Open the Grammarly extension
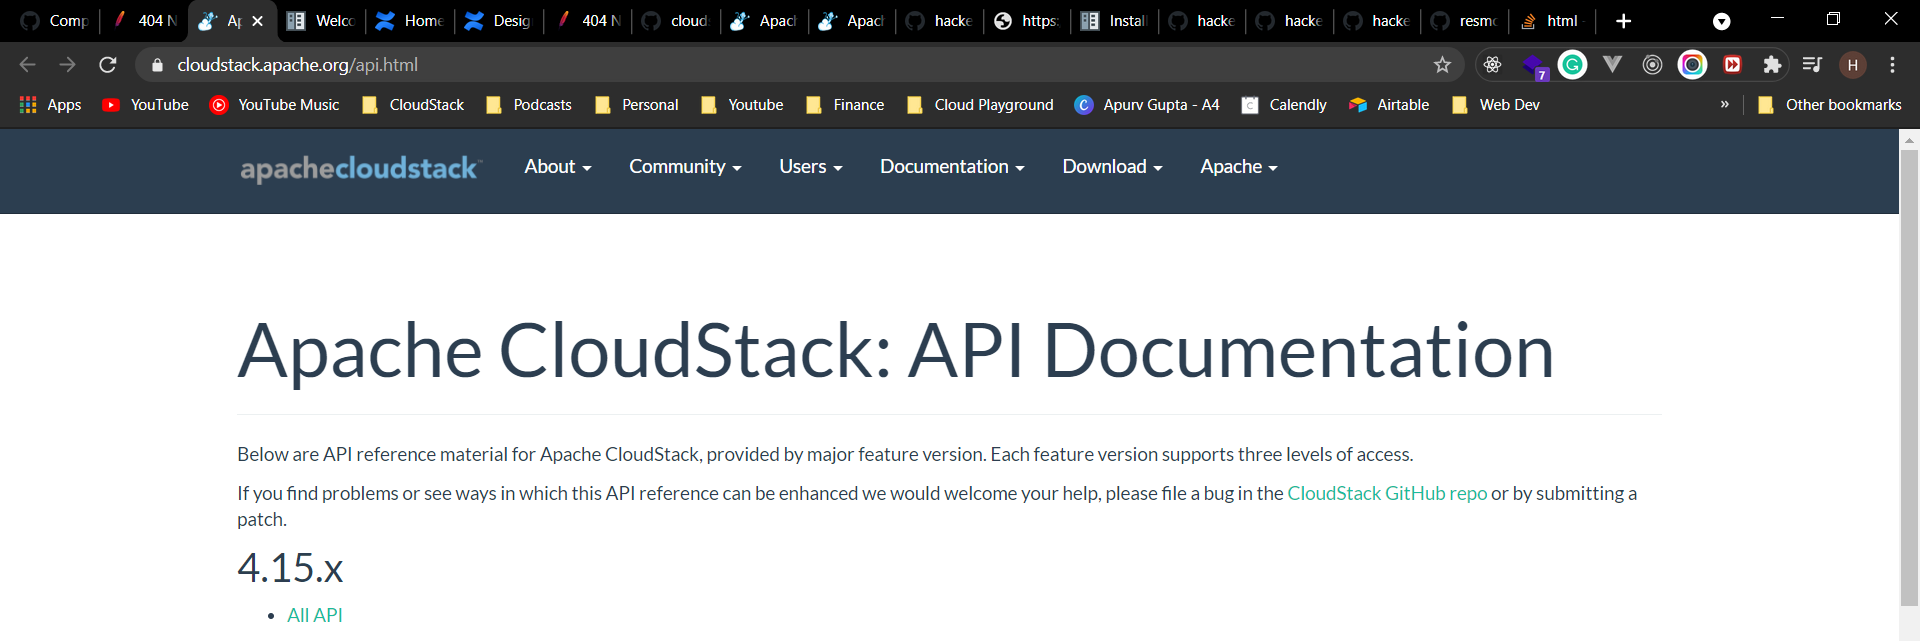Screen dimensions: 1920x641 click(x=1572, y=65)
